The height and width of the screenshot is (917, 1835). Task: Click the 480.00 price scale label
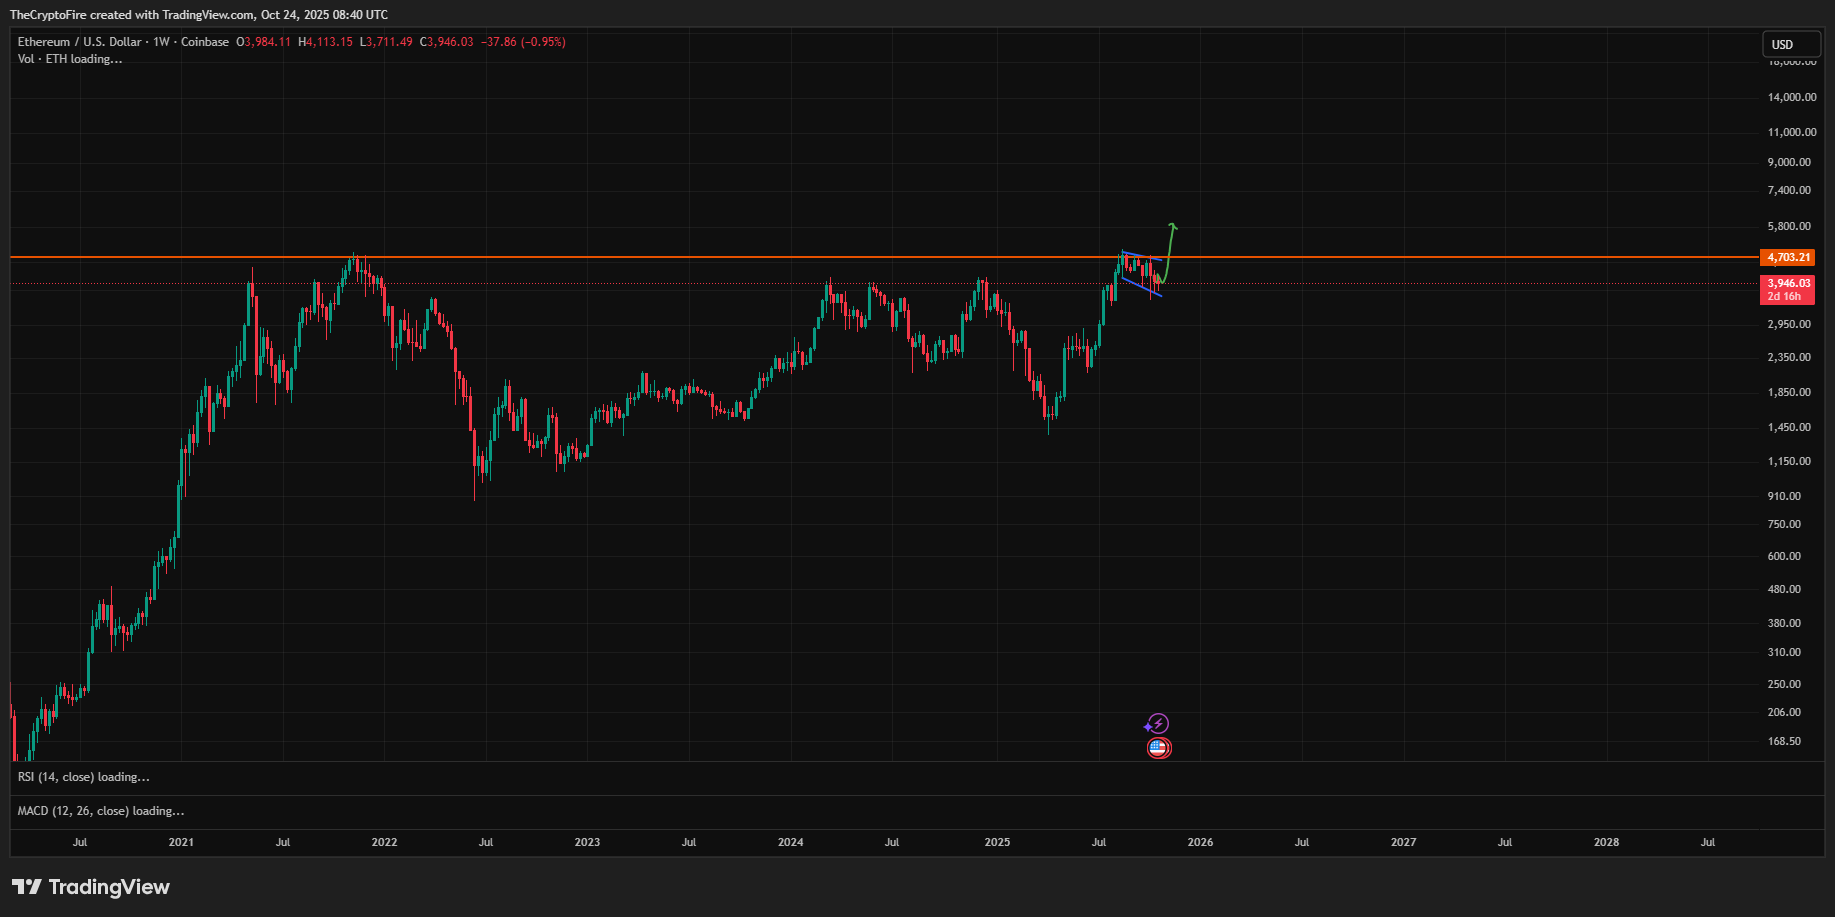[x=1784, y=589]
